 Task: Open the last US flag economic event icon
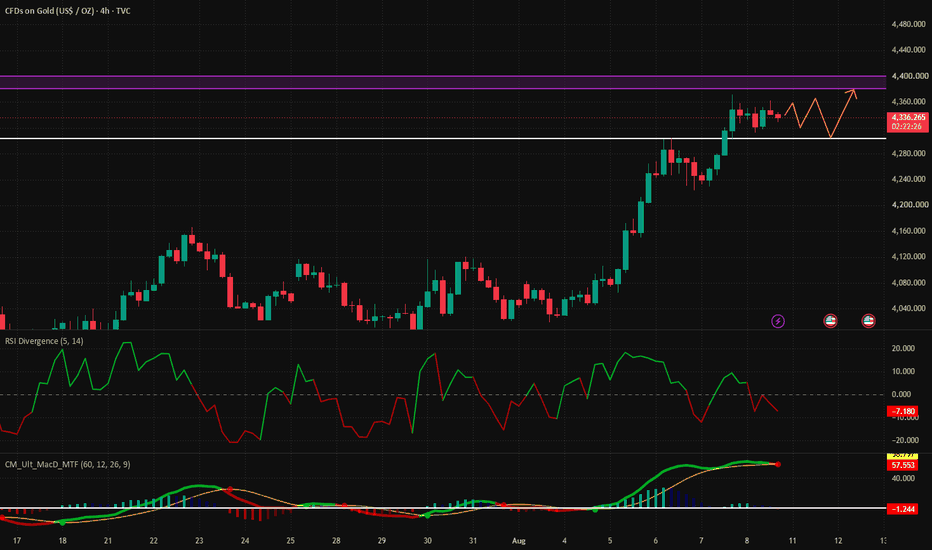pos(868,321)
